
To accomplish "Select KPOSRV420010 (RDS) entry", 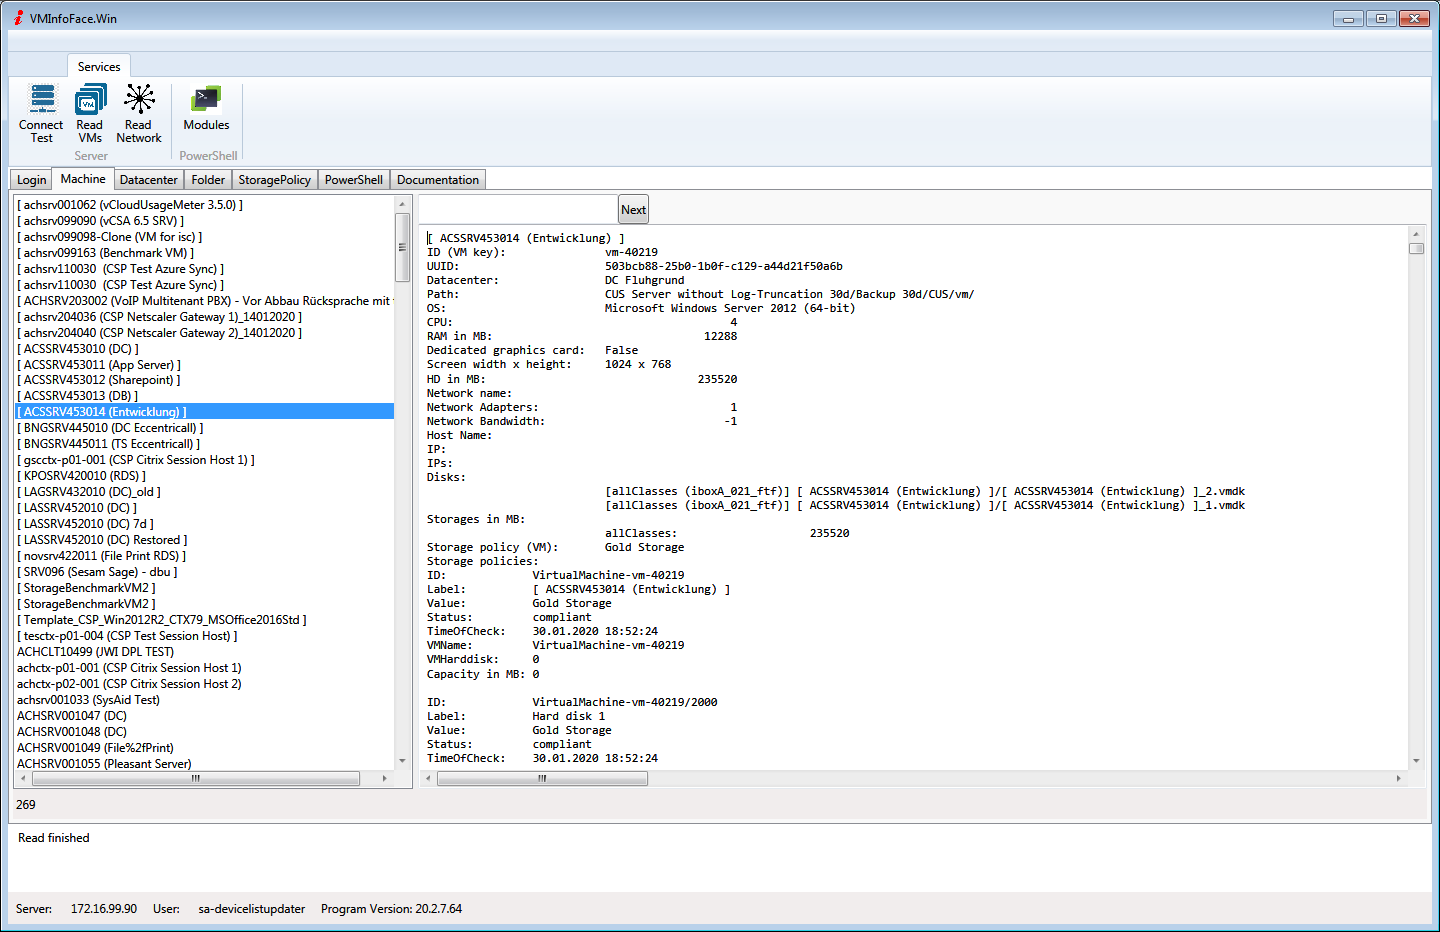I will [81, 476].
